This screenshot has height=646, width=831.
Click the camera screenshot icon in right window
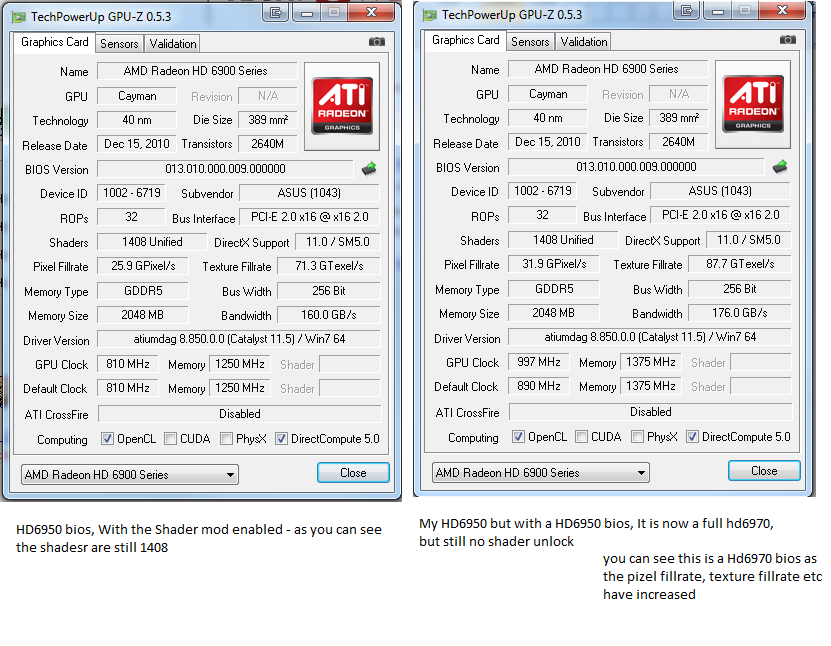pyautogui.click(x=788, y=39)
